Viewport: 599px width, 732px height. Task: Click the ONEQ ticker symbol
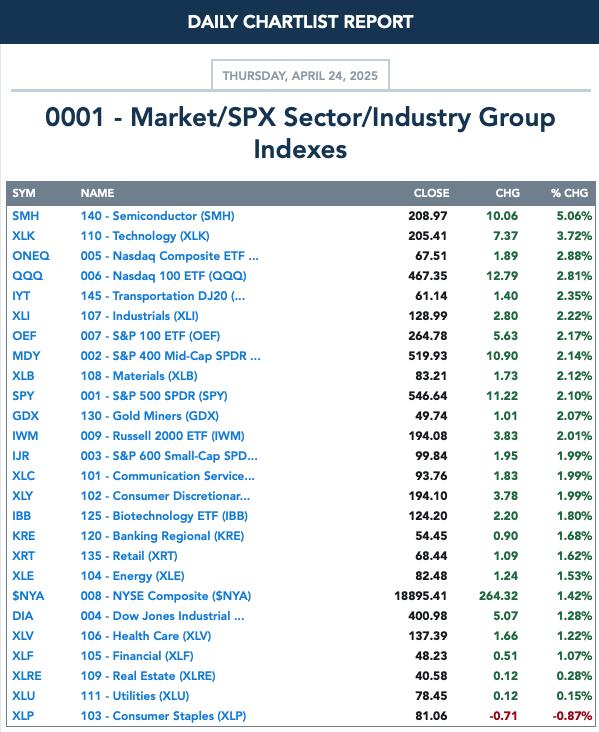click(31, 256)
